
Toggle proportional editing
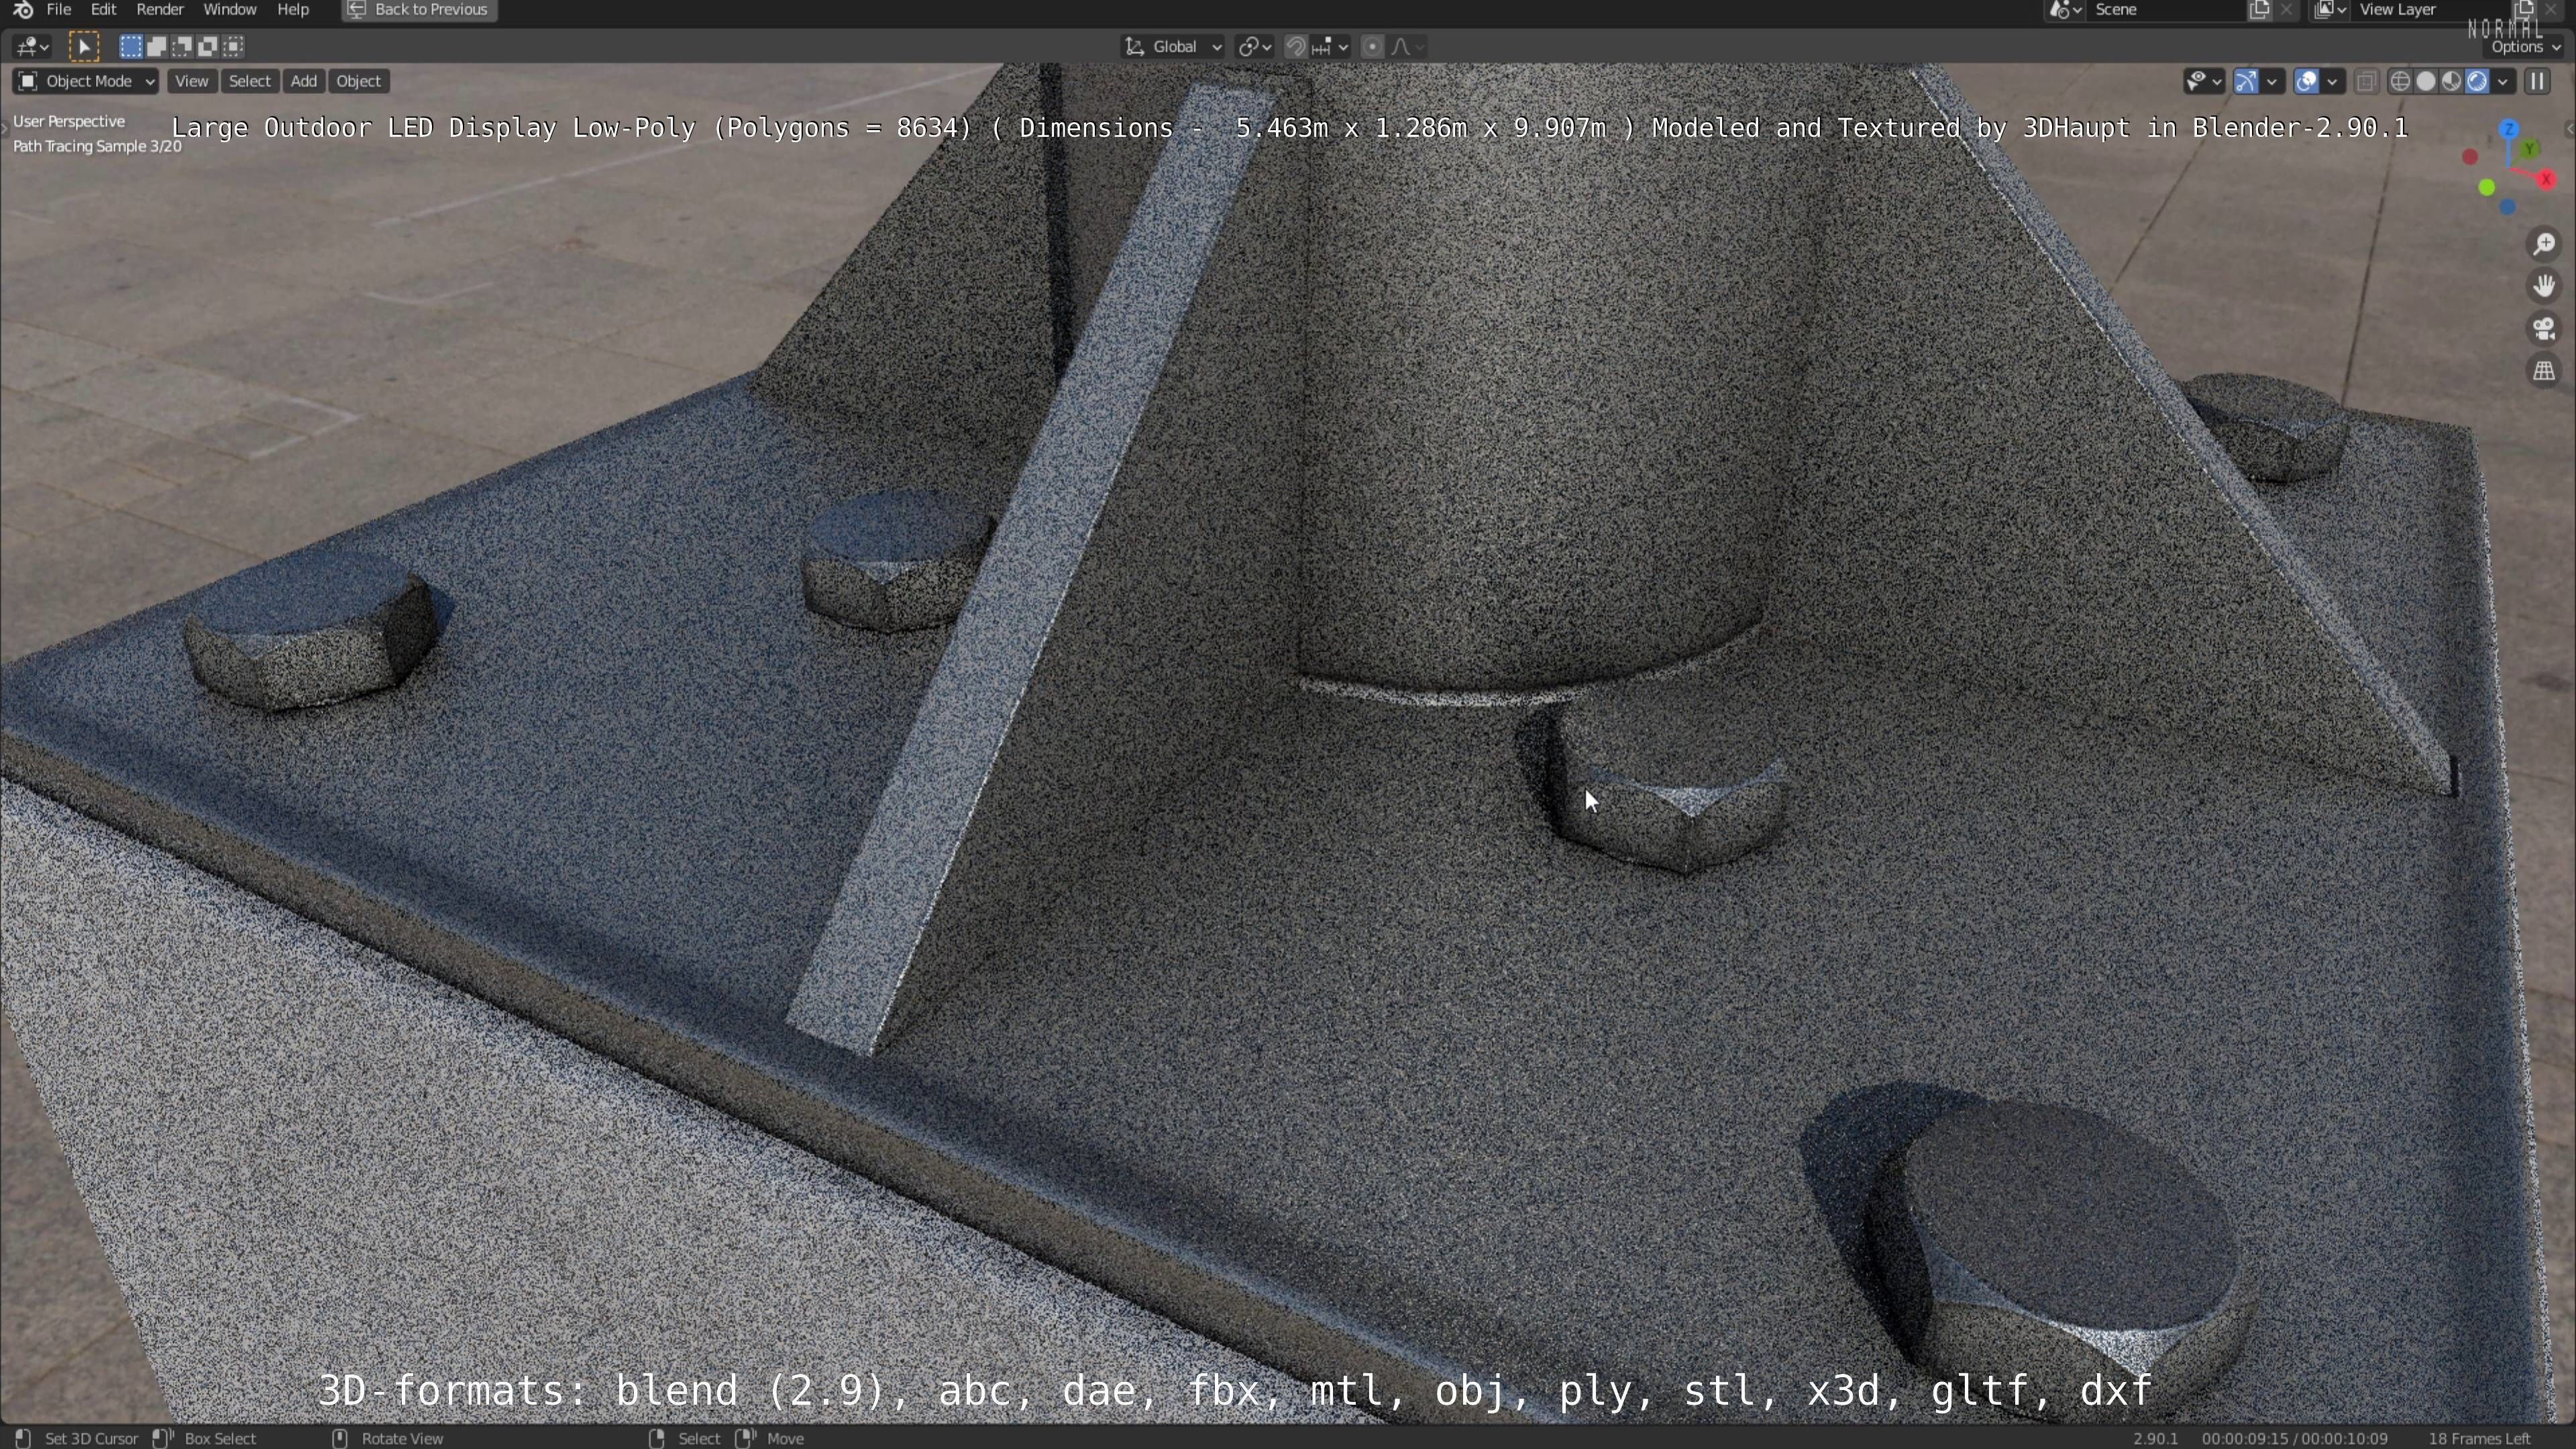tap(1373, 46)
